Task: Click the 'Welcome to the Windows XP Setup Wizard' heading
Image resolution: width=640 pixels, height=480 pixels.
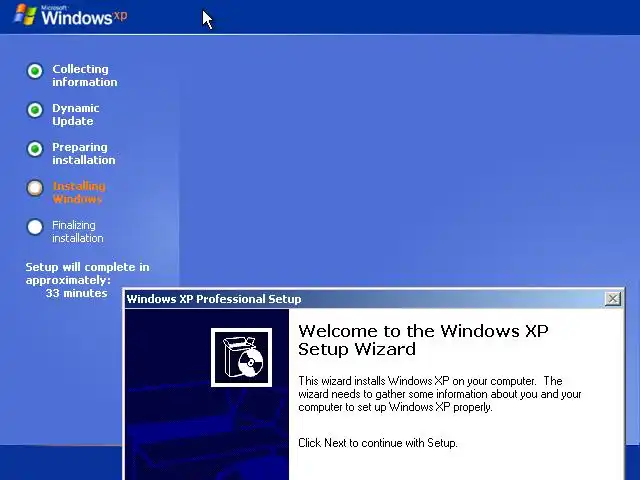Action: tap(423, 340)
